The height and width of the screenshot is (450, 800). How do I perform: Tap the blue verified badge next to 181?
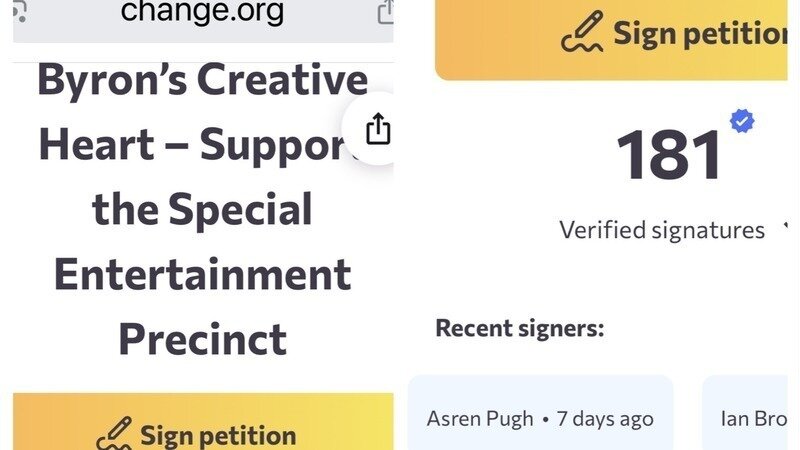pos(741,122)
